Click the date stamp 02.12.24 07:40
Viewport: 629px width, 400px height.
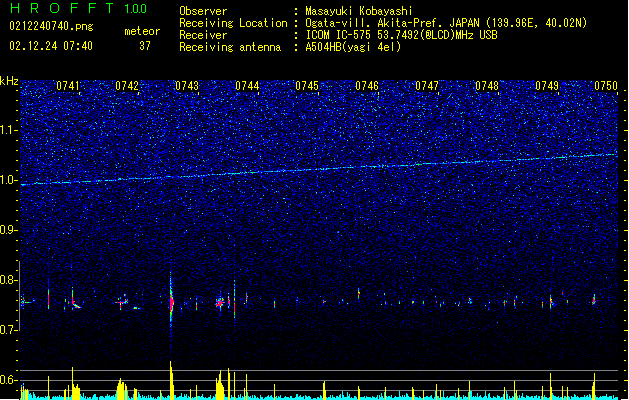point(51,46)
